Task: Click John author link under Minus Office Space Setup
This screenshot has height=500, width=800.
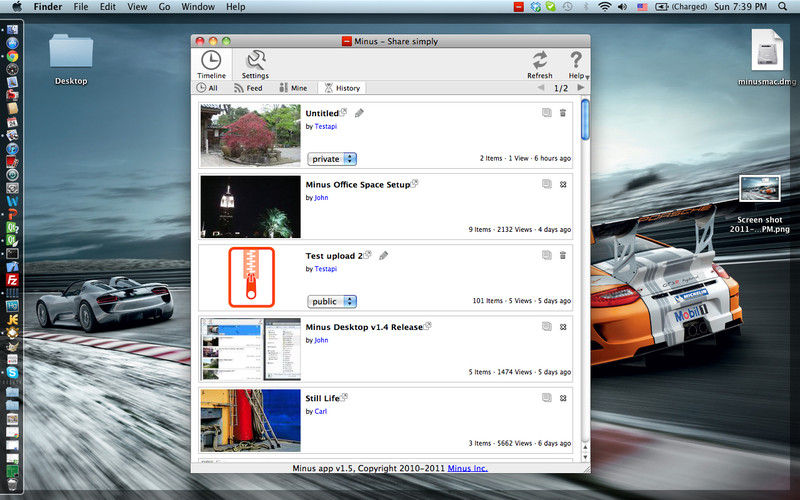Action: coord(321,197)
